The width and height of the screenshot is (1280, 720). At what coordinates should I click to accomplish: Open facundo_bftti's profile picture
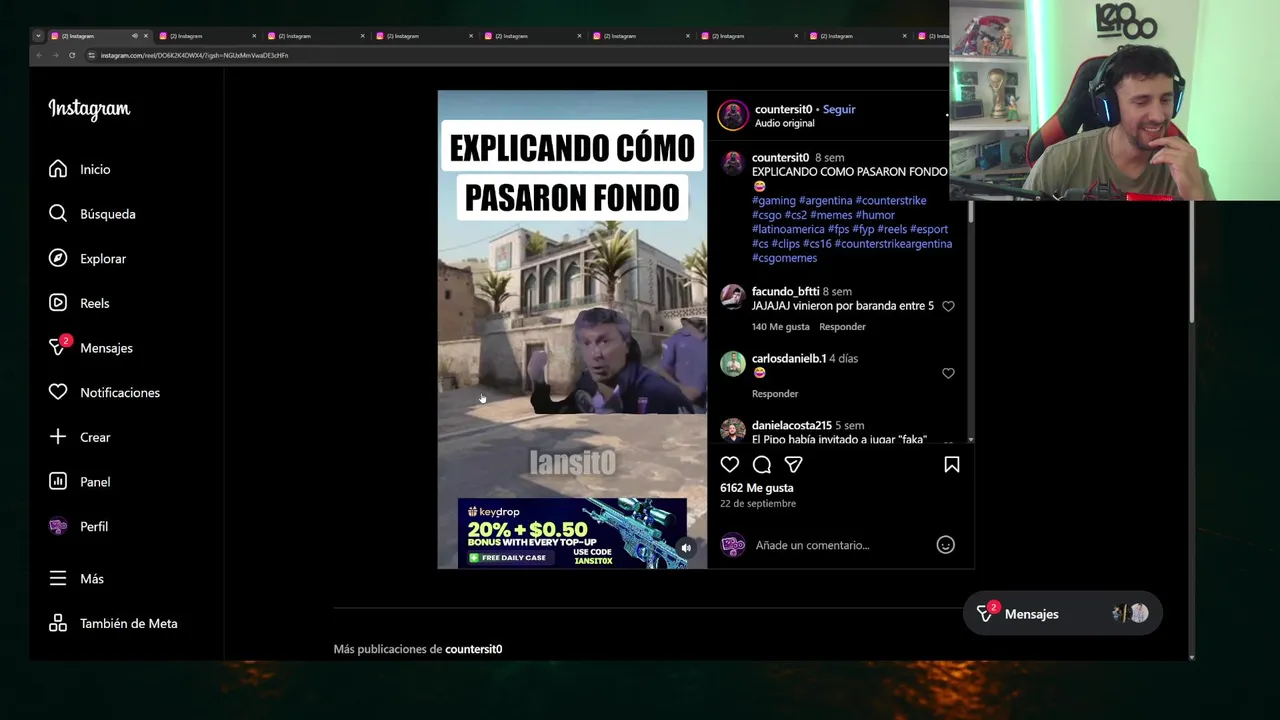733,297
